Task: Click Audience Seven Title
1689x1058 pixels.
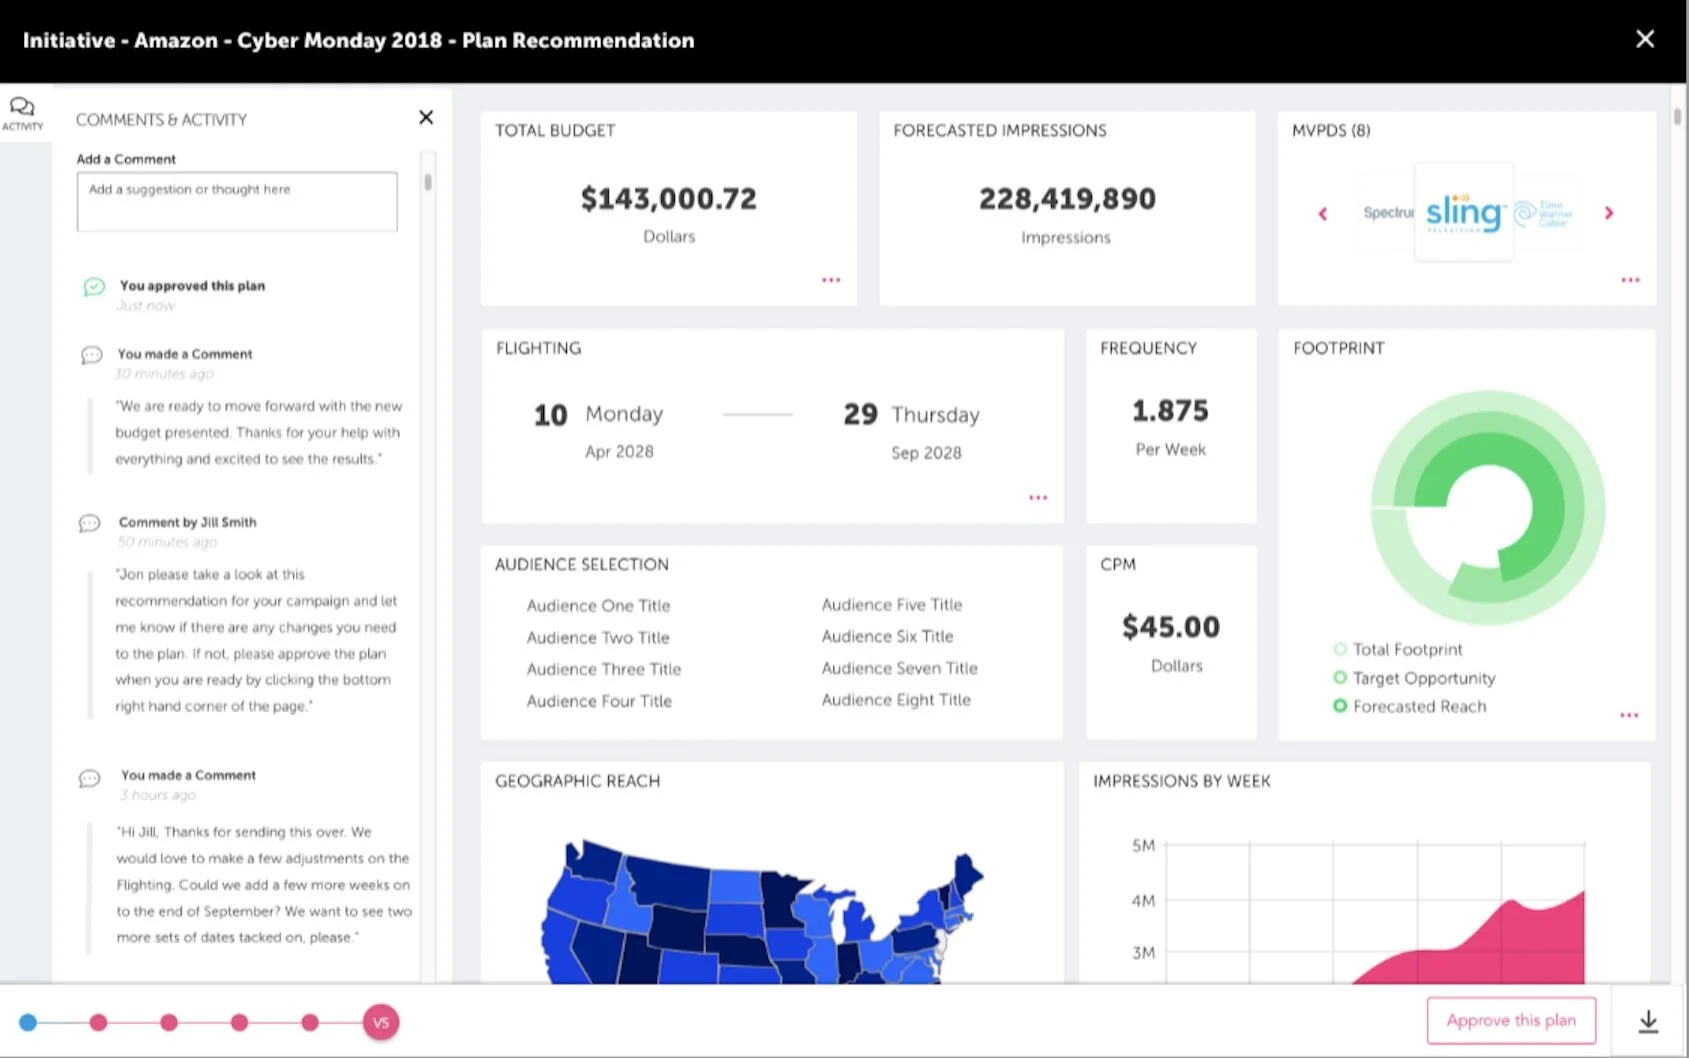Action: click(899, 668)
